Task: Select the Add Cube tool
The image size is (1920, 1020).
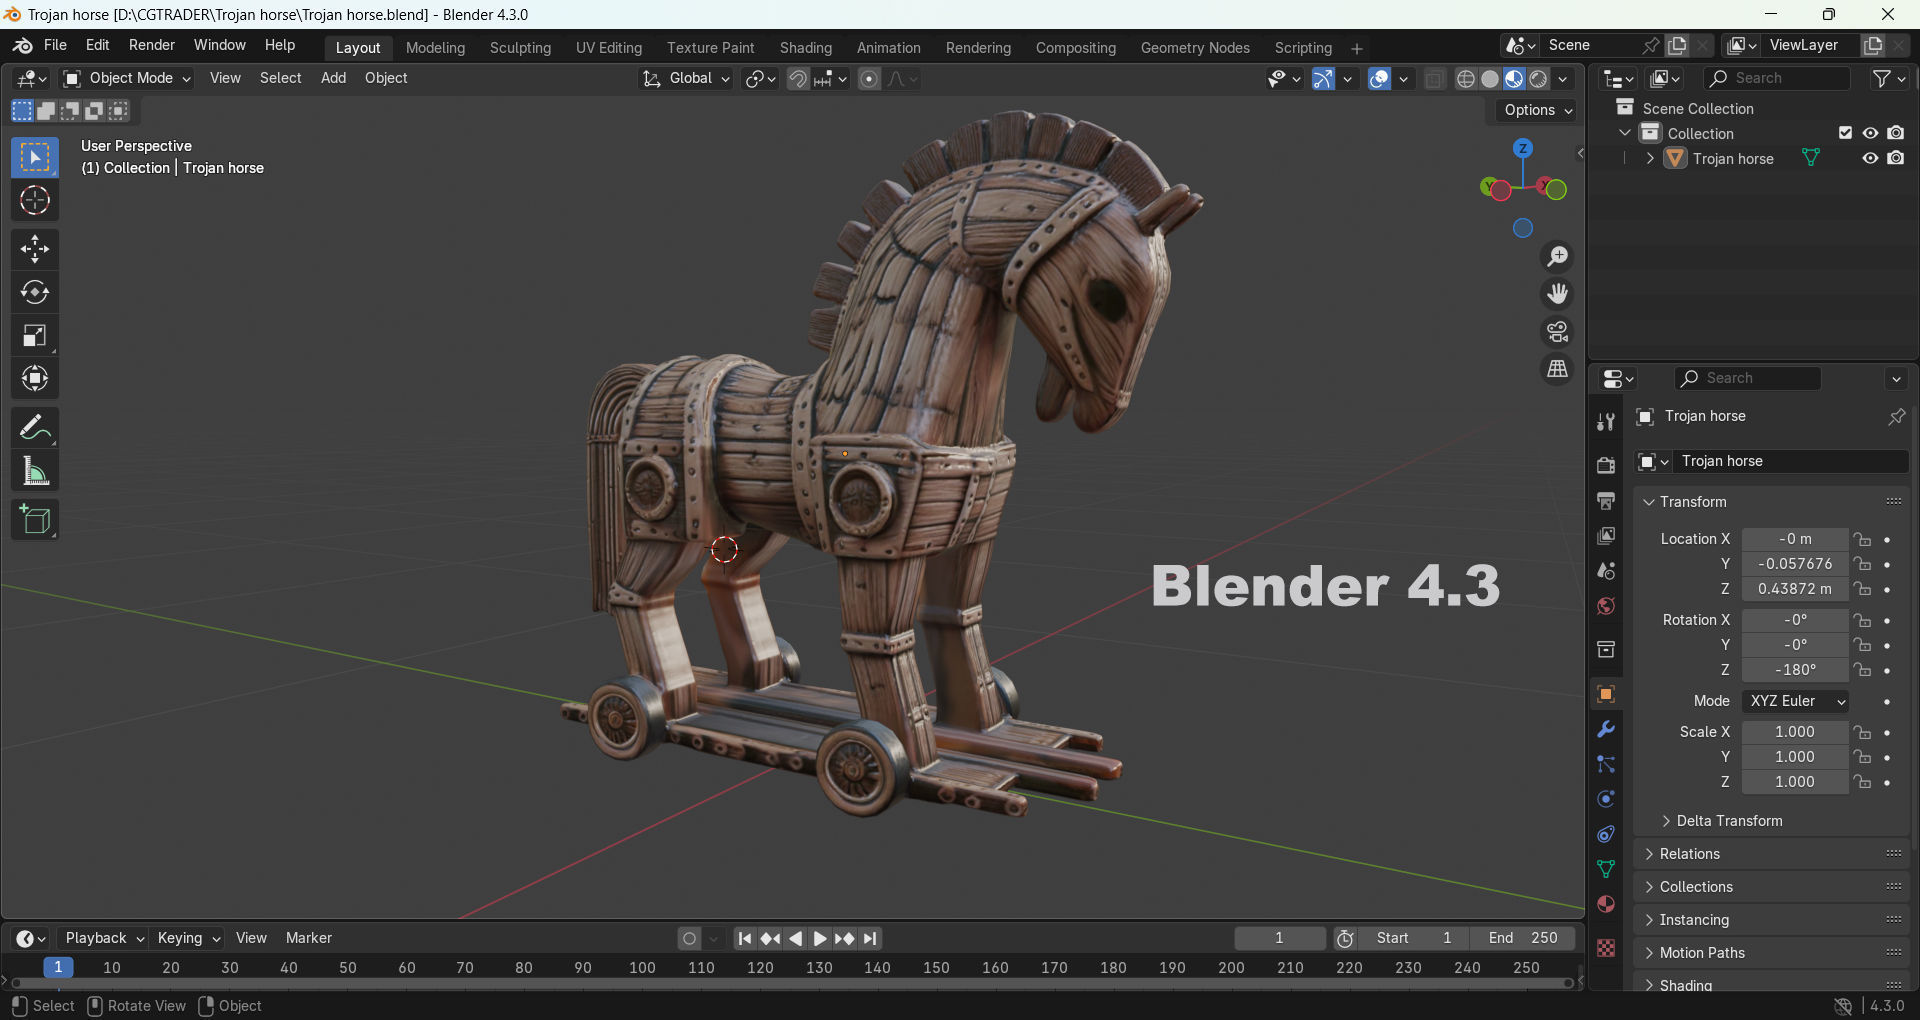Action: (35, 520)
